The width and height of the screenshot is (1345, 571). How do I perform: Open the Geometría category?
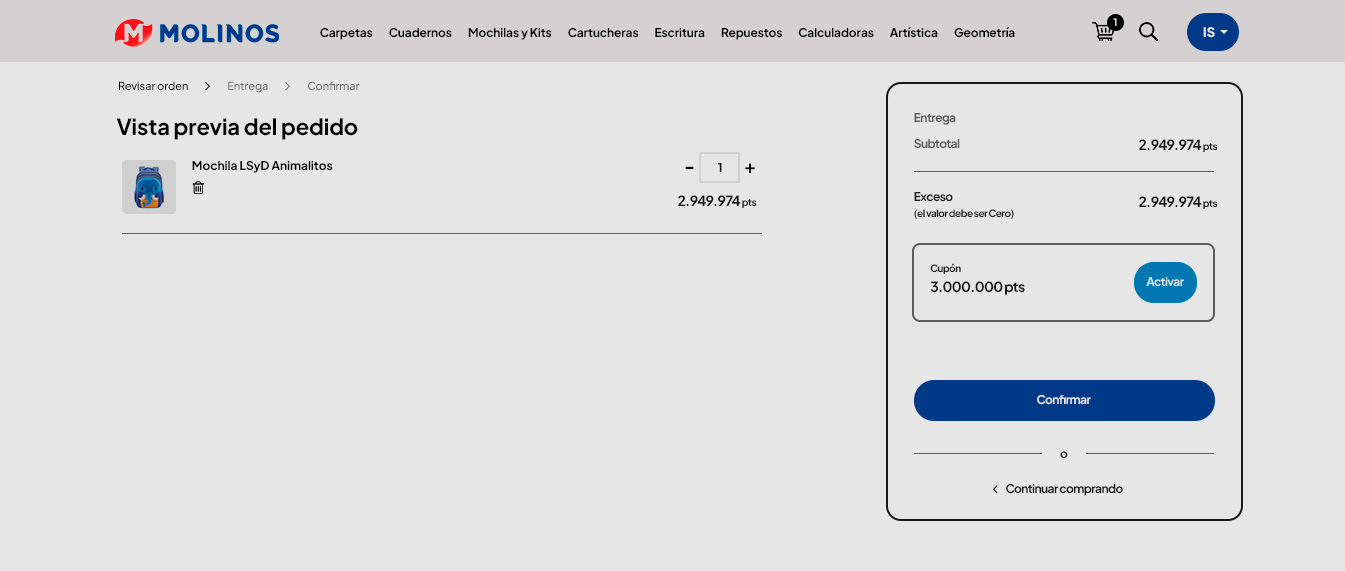click(984, 33)
